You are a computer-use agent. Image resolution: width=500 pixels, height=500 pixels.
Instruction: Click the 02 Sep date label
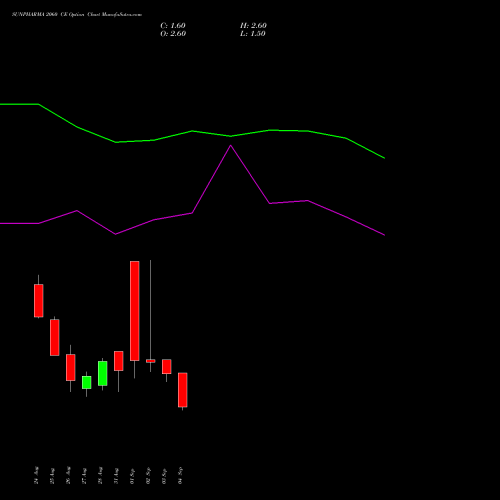(148, 475)
